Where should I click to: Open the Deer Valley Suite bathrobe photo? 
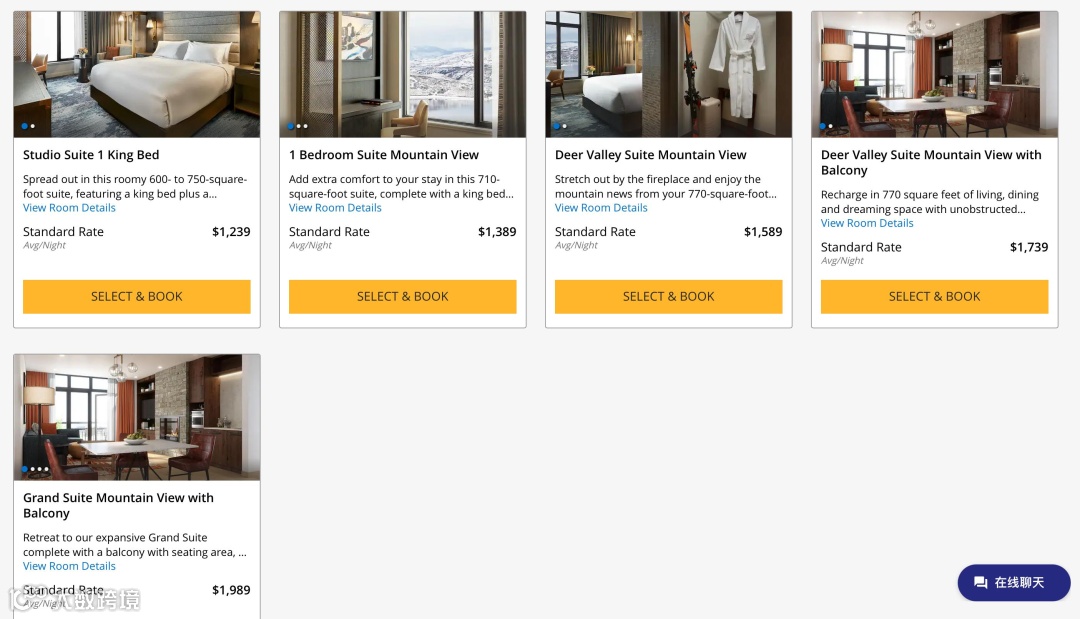(668, 74)
